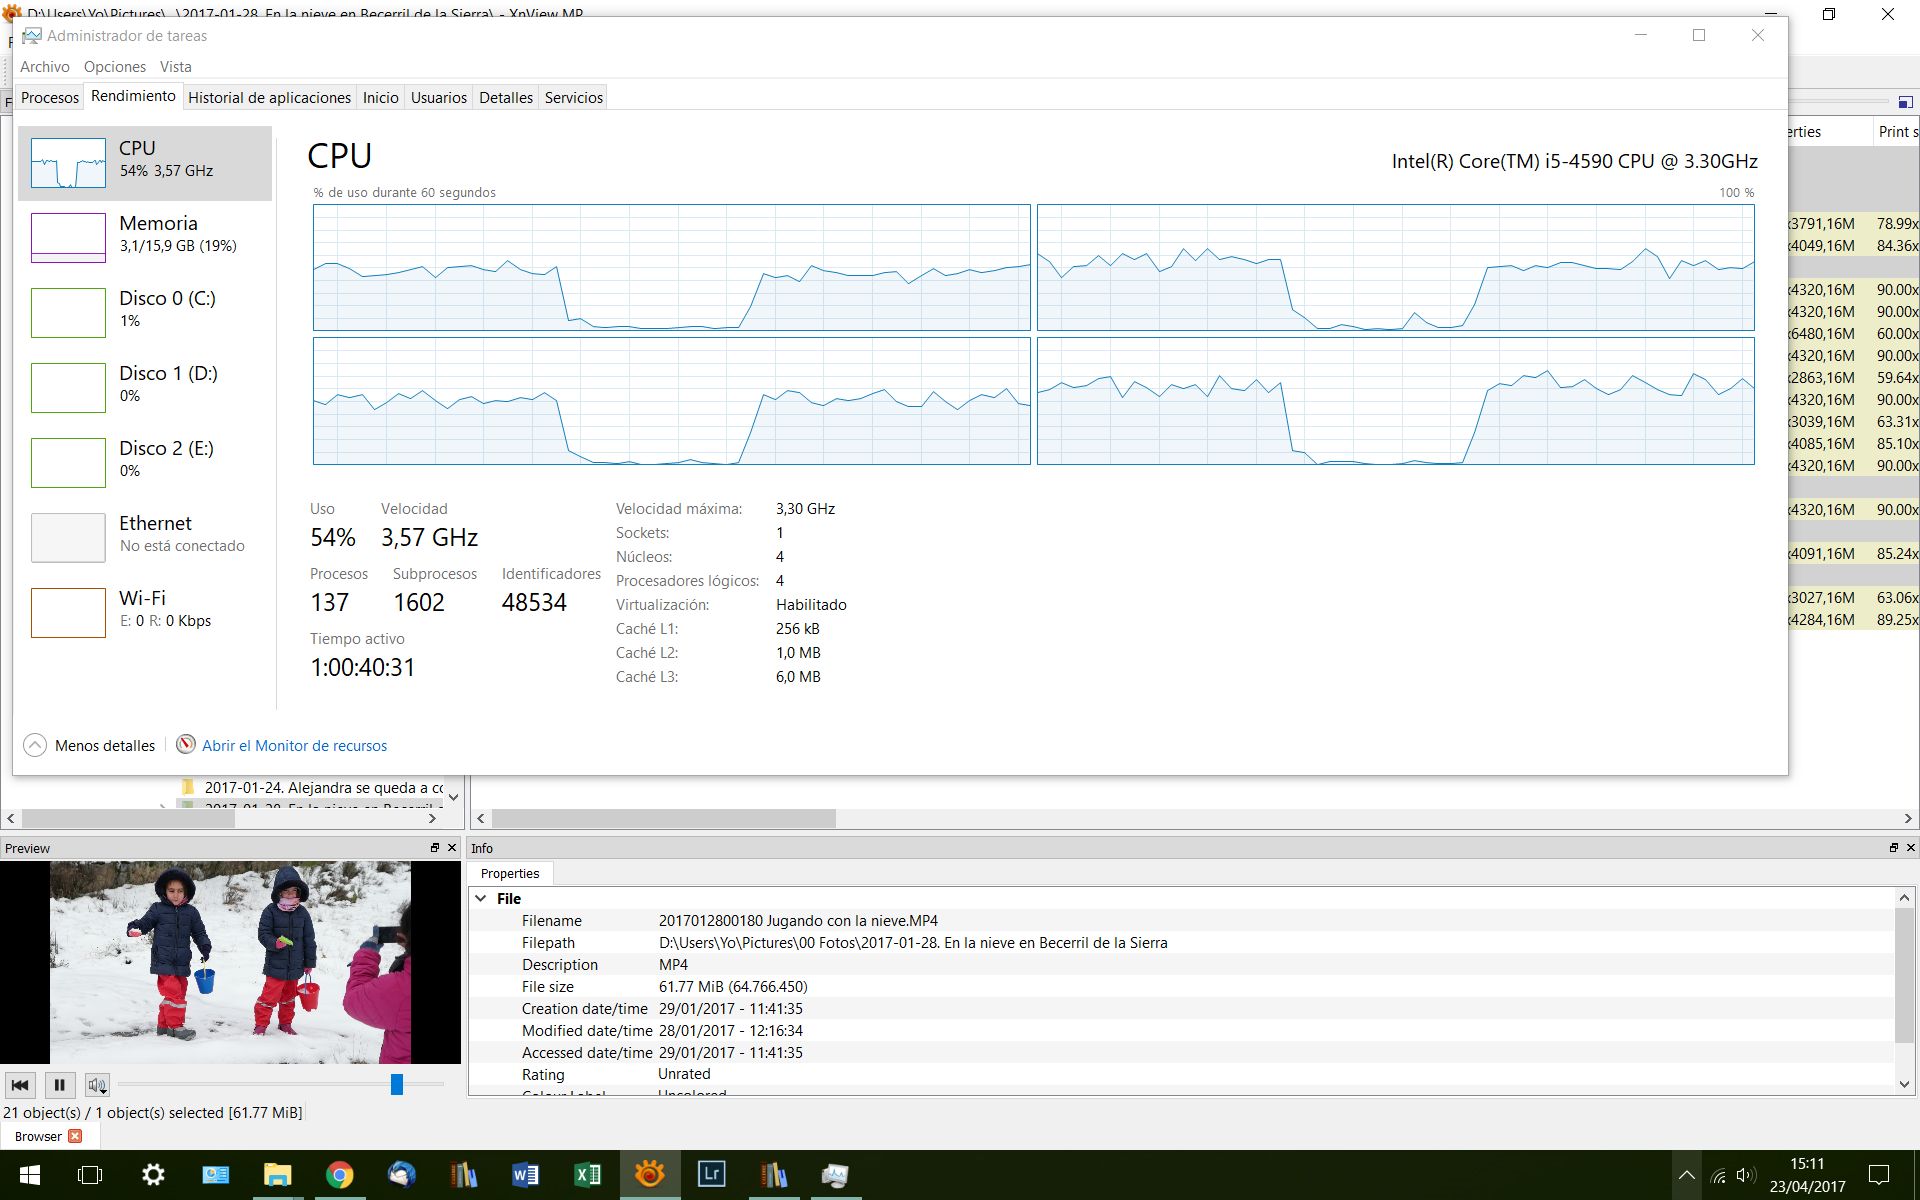Close the Browser tab with the red X

(75, 1136)
